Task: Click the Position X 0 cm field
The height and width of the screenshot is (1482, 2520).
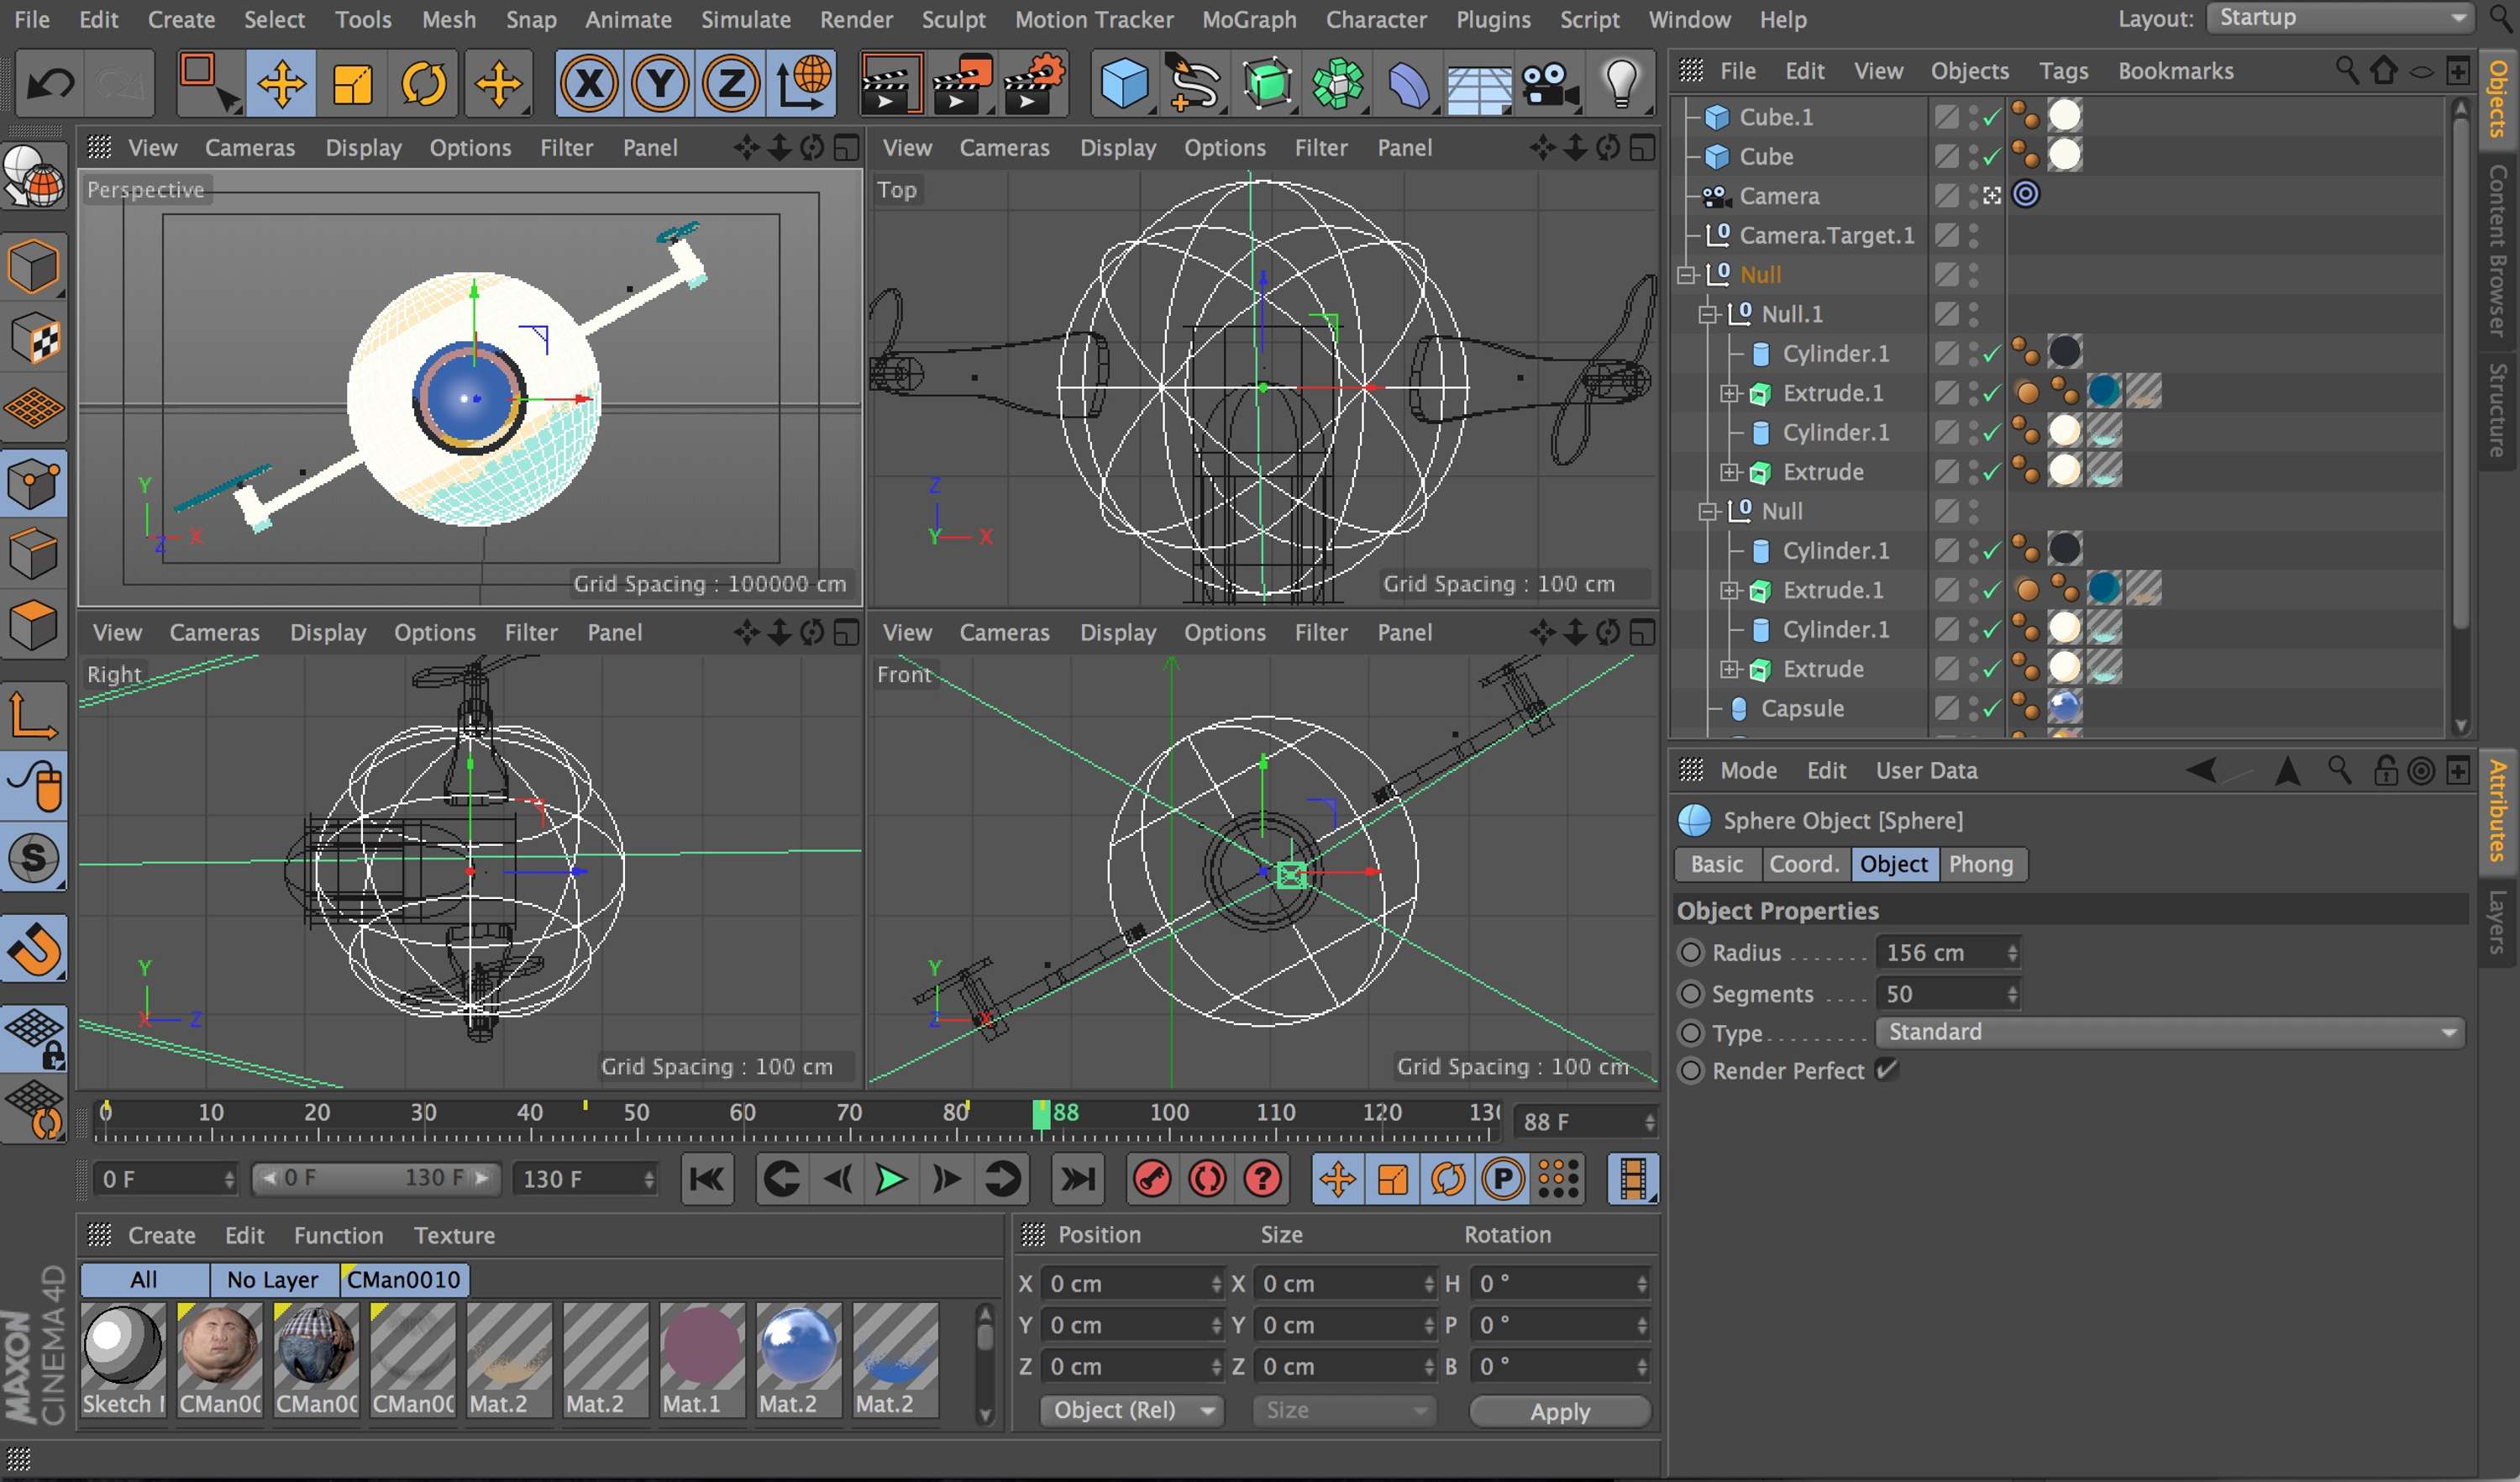Action: point(1131,1284)
